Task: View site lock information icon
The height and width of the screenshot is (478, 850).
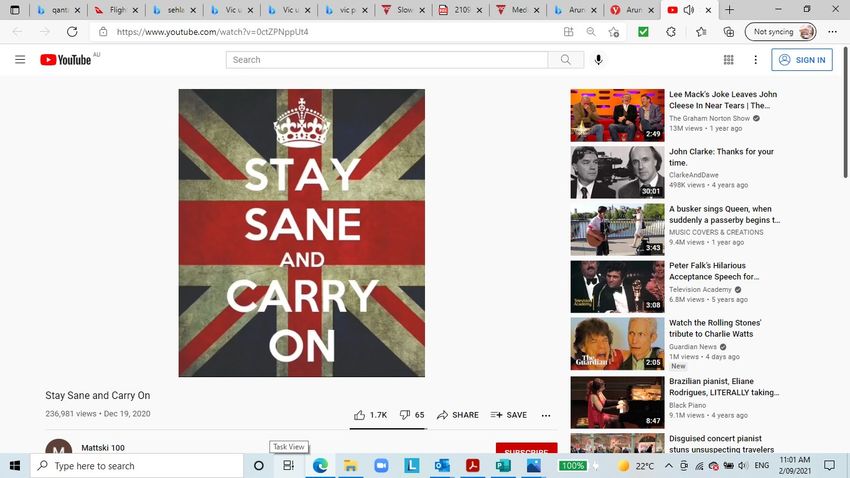Action: point(103,32)
